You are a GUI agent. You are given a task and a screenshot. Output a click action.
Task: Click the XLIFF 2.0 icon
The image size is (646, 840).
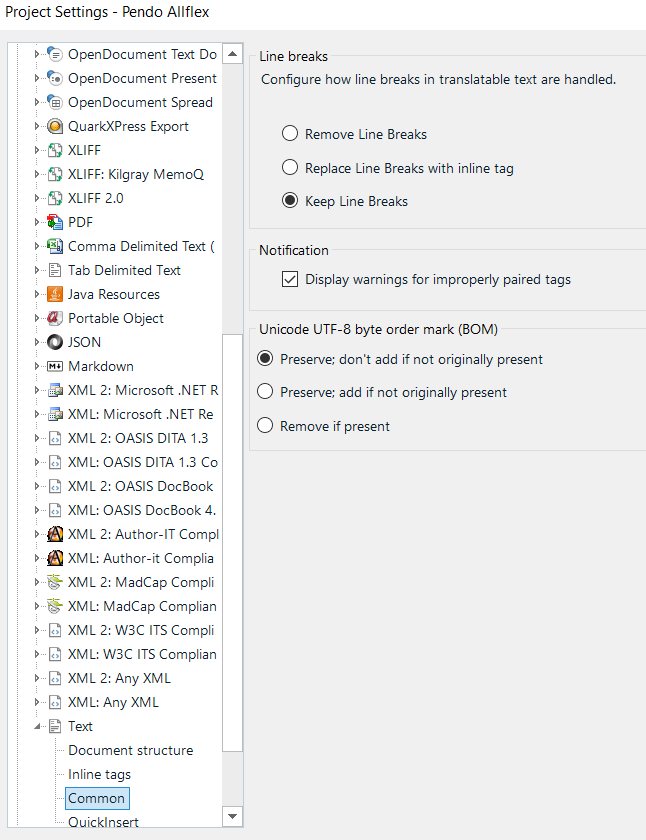[x=55, y=198]
